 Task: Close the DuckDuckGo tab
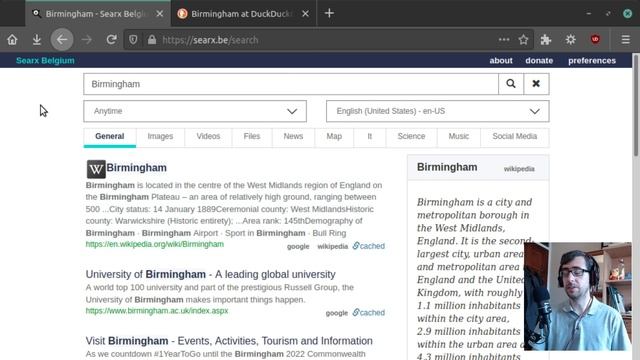[x=305, y=14]
